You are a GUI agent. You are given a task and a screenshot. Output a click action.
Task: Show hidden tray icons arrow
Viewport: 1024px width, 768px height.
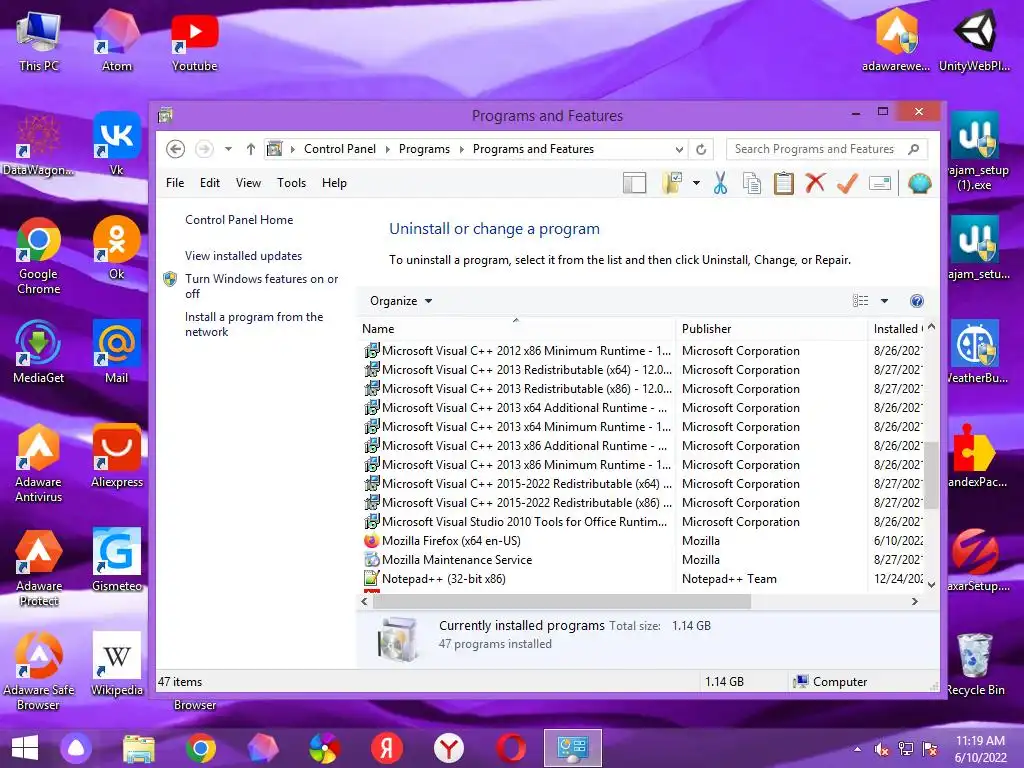point(857,749)
